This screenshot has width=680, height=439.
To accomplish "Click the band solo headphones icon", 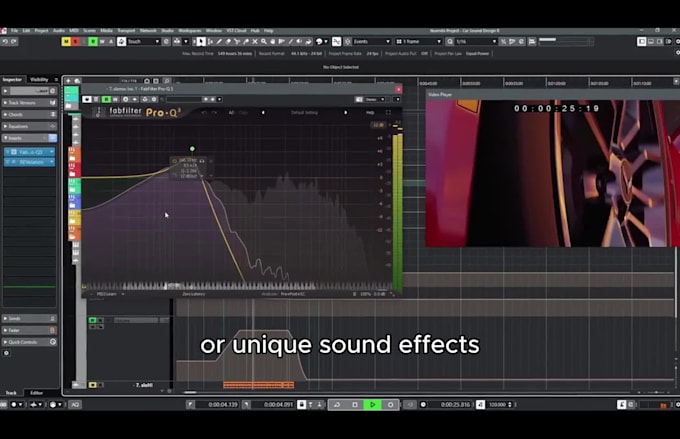I will tap(202, 161).
